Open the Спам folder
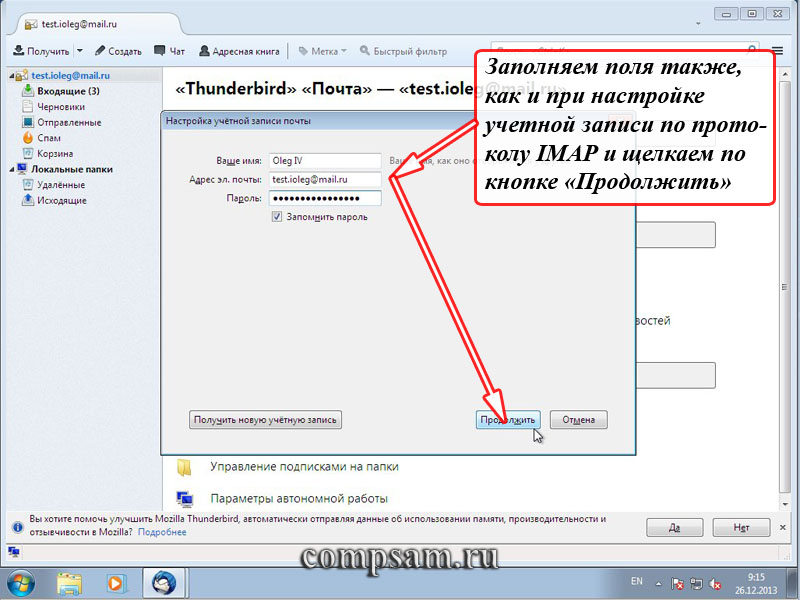The width and height of the screenshot is (800, 600). point(49,138)
